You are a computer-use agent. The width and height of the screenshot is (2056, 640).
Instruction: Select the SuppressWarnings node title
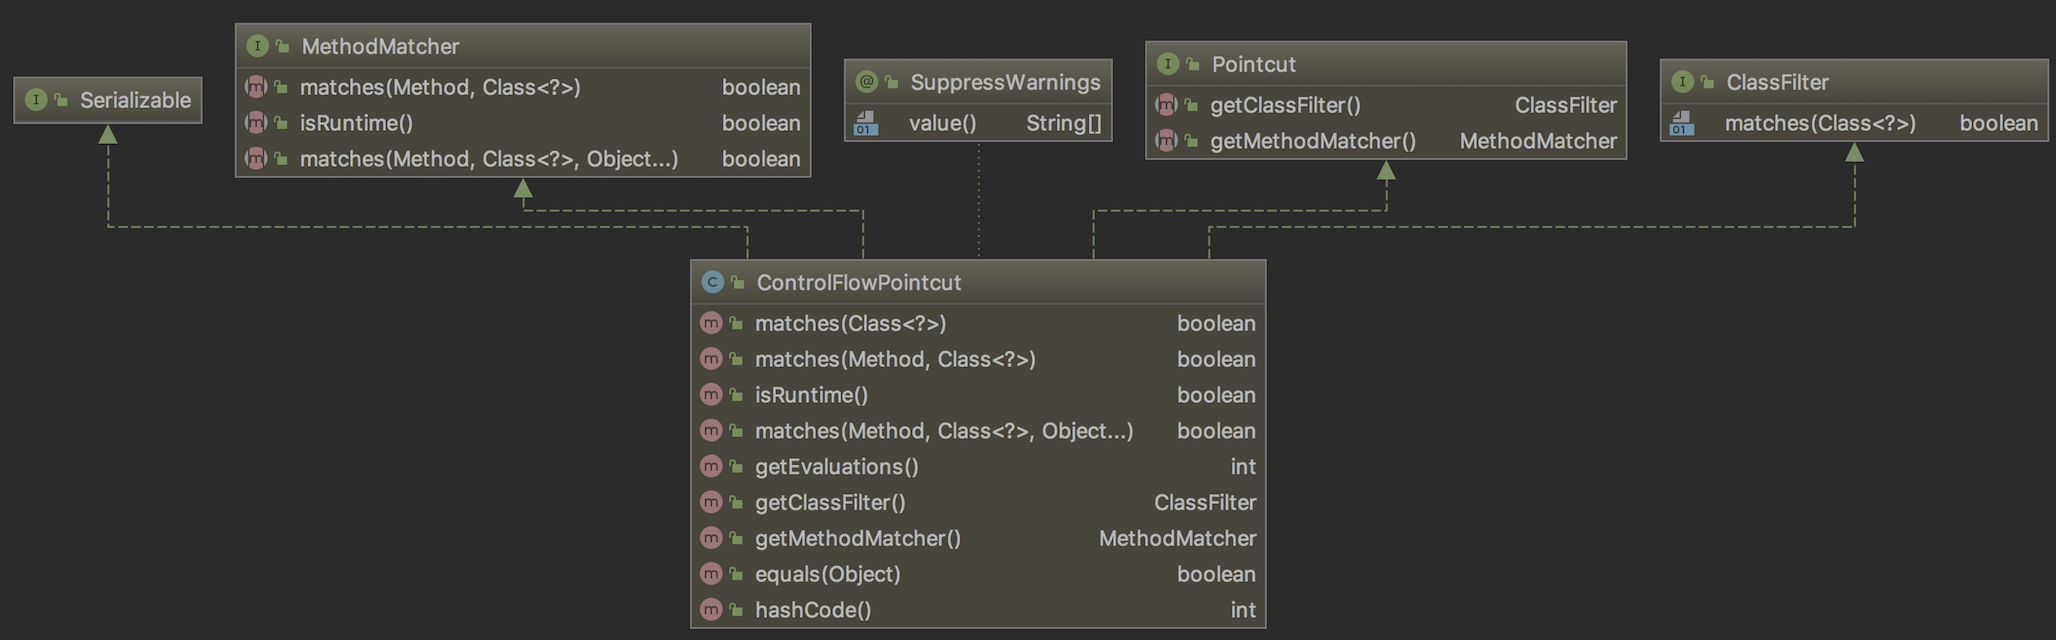pyautogui.click(x=1005, y=82)
